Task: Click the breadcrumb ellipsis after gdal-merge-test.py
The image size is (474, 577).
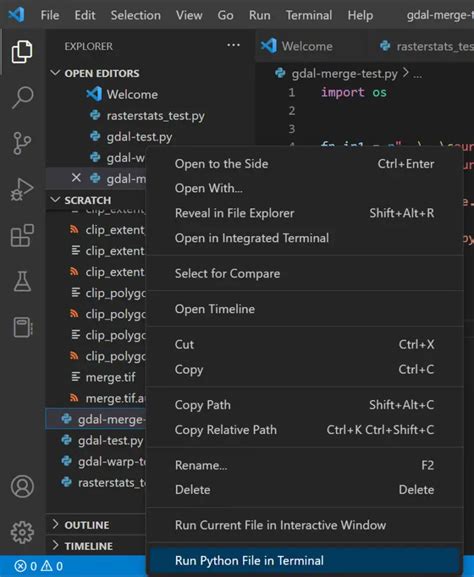Action: click(417, 74)
